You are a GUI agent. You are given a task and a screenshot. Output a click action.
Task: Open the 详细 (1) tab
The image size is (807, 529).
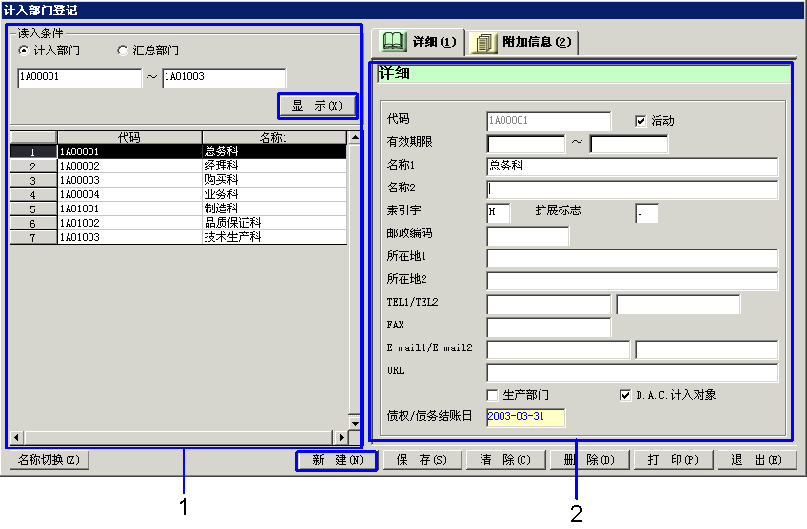pyautogui.click(x=419, y=42)
